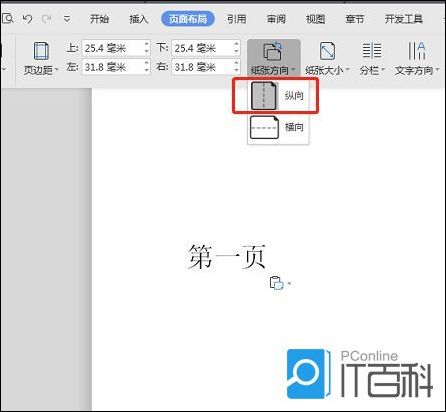
Task: Decrease the right margin with stepper
Action: coord(236,70)
